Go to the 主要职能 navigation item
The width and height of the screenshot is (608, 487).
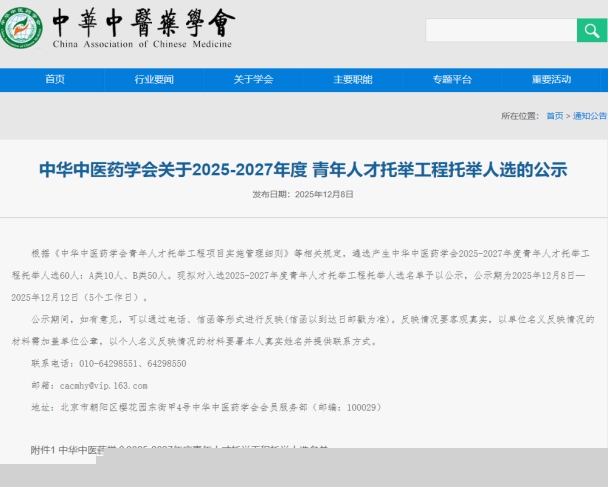352,80
